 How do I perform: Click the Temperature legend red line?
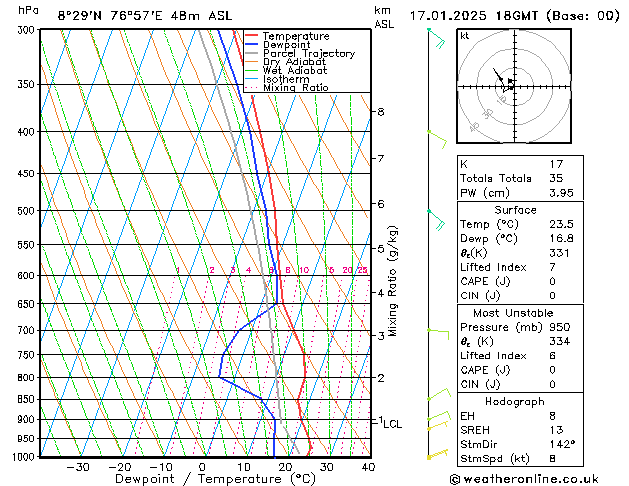[x=257, y=36]
